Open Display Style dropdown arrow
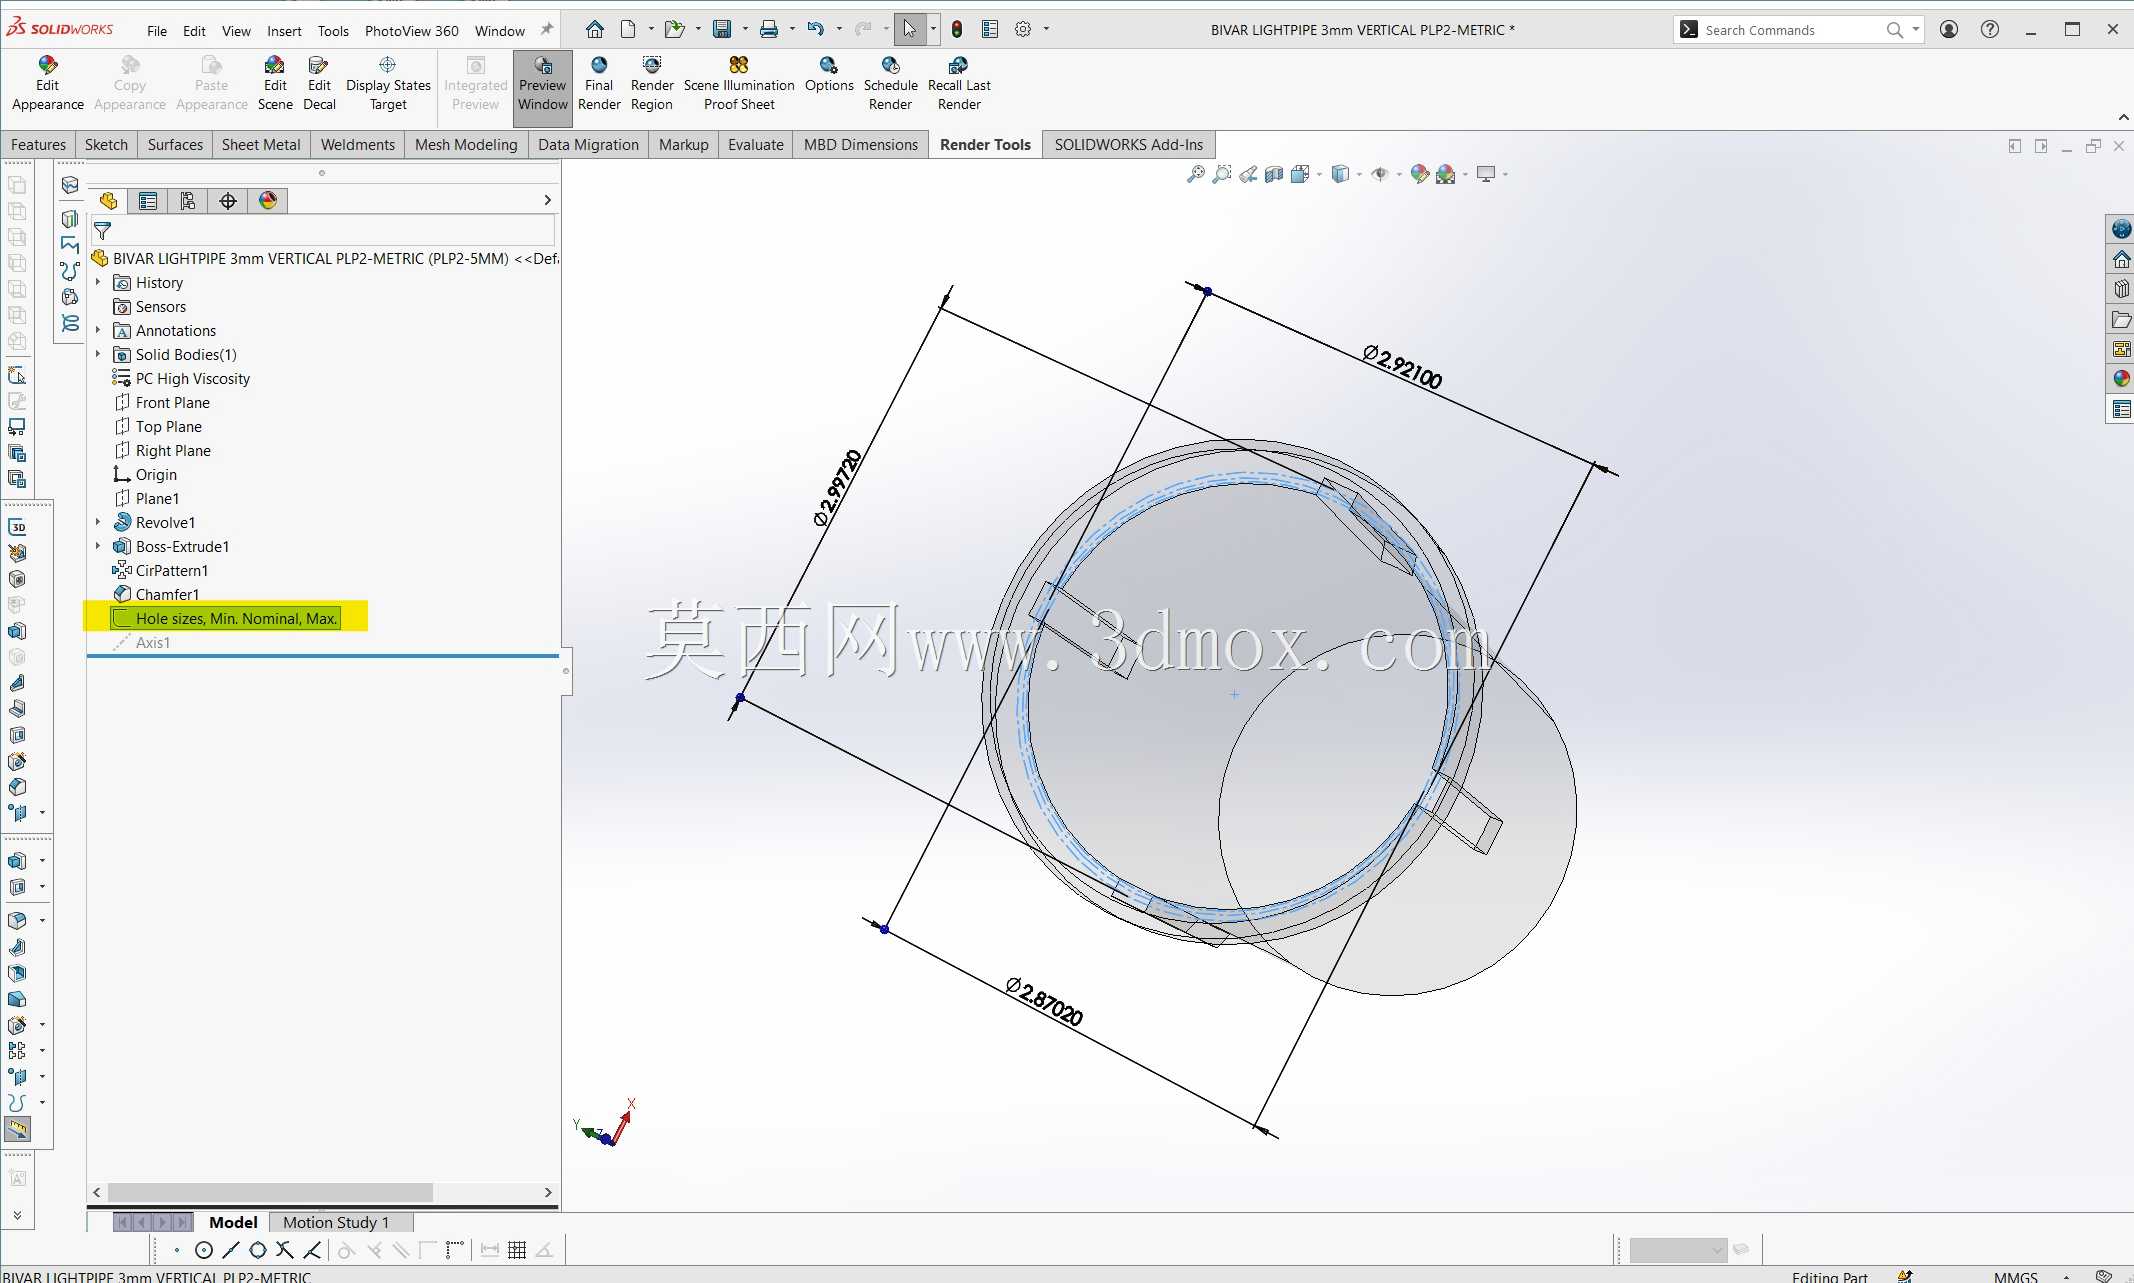2134x1283 pixels. click(1359, 174)
